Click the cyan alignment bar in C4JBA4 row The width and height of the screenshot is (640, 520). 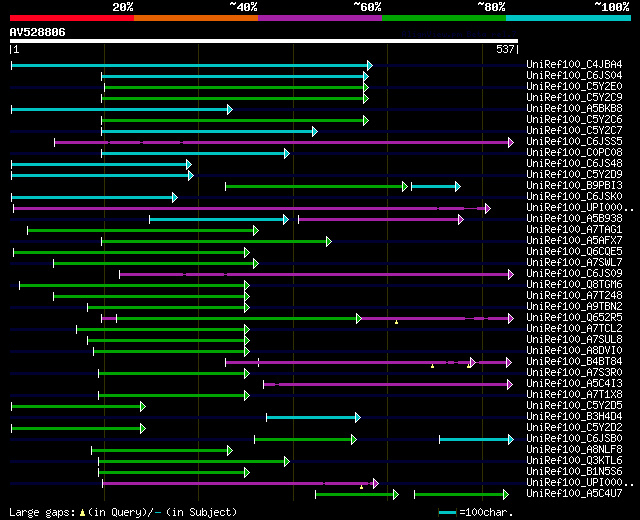192,65
